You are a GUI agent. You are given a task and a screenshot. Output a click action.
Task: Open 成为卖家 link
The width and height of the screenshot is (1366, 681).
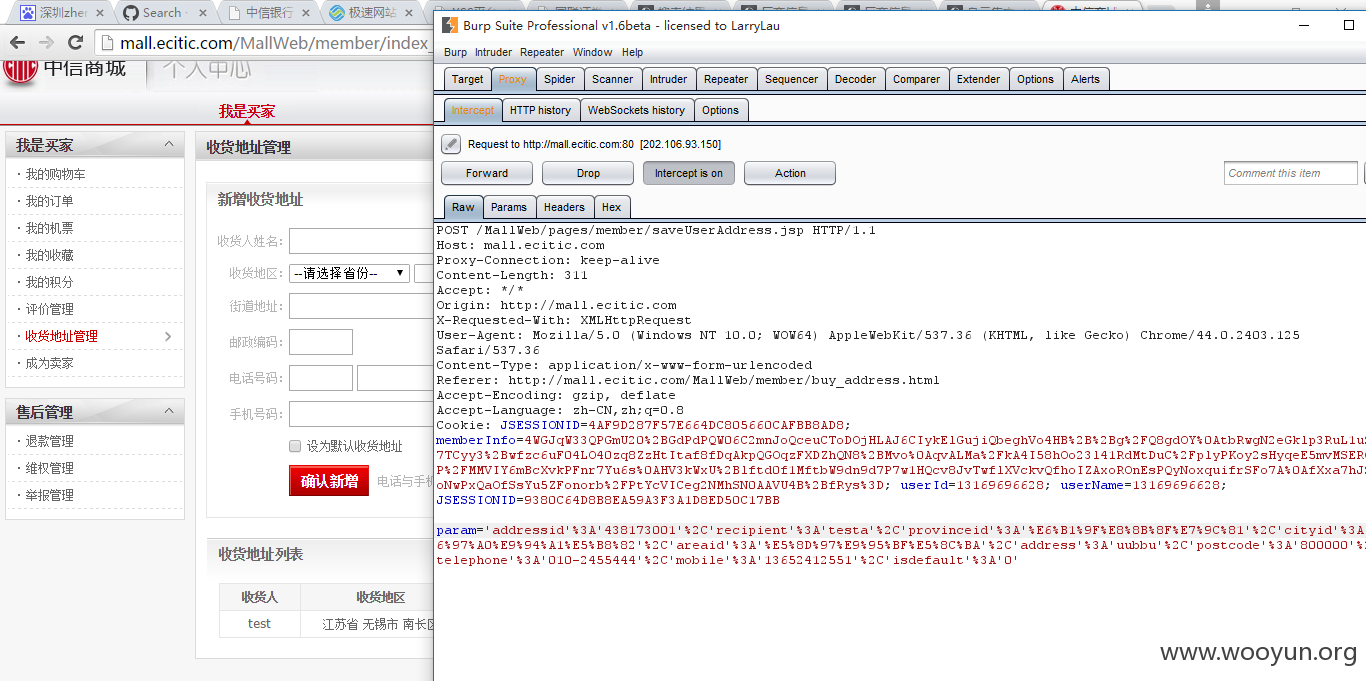pyautogui.click(x=49, y=363)
